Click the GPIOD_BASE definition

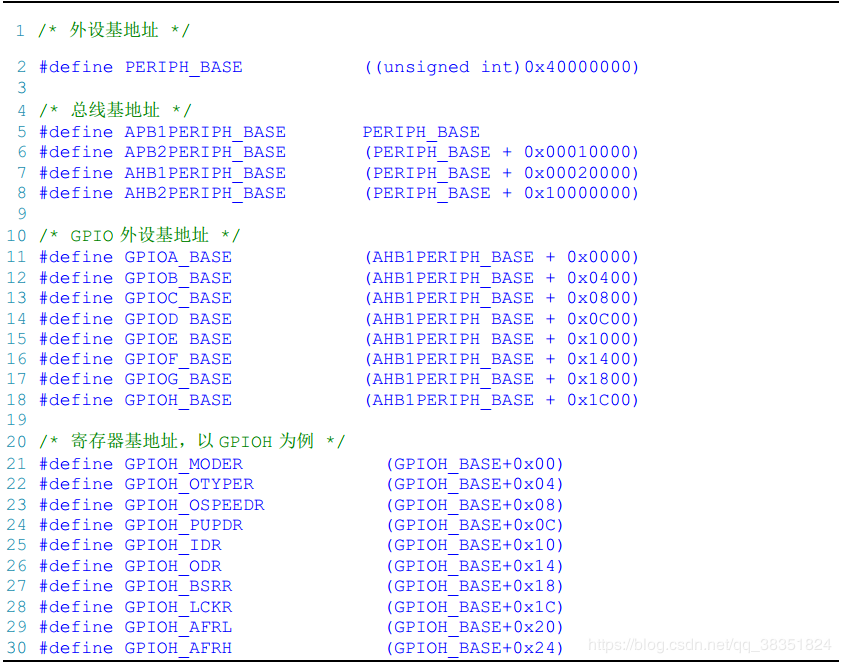coord(177,318)
